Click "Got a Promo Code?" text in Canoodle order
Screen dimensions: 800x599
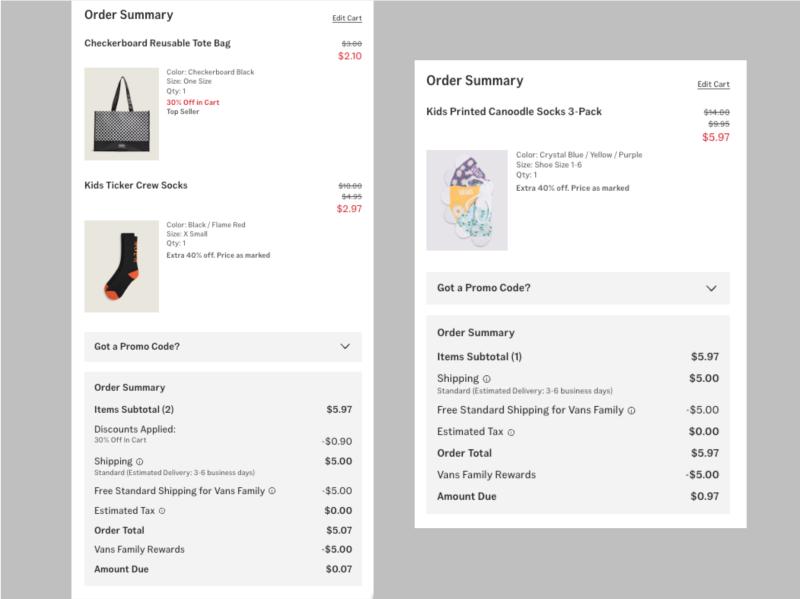483,288
